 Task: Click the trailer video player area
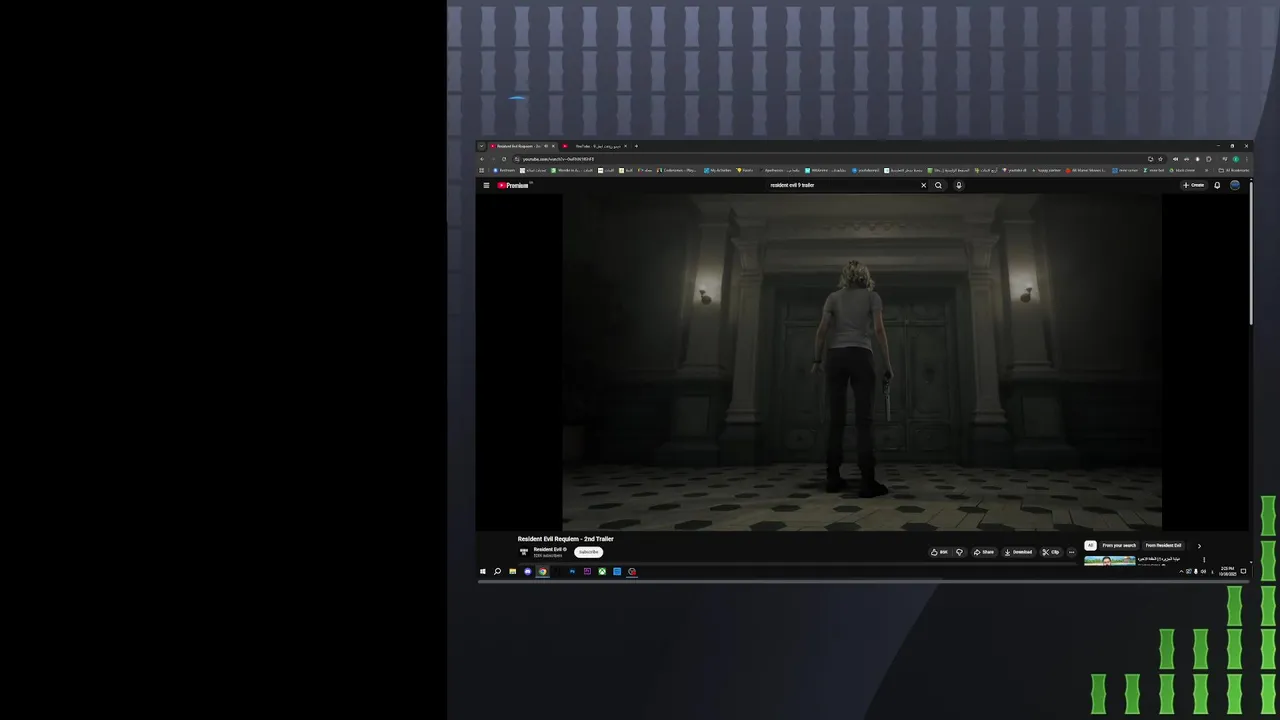[862, 362]
